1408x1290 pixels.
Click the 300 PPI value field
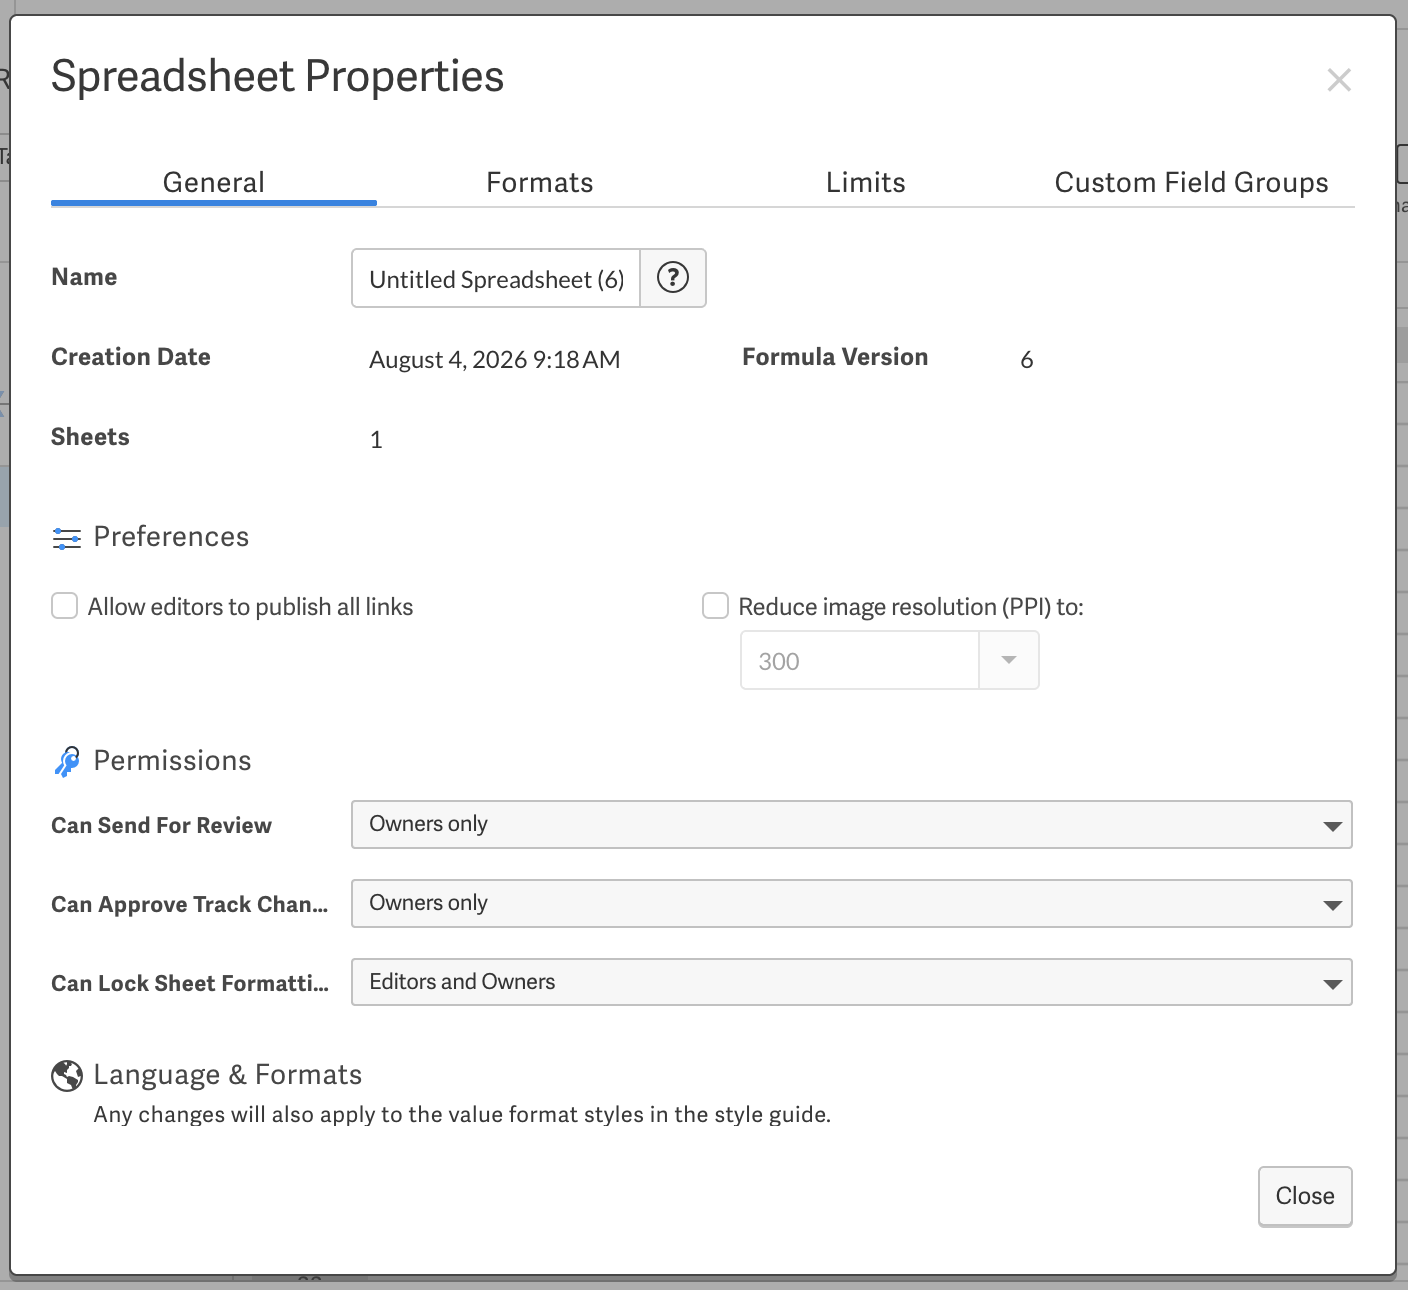point(860,660)
